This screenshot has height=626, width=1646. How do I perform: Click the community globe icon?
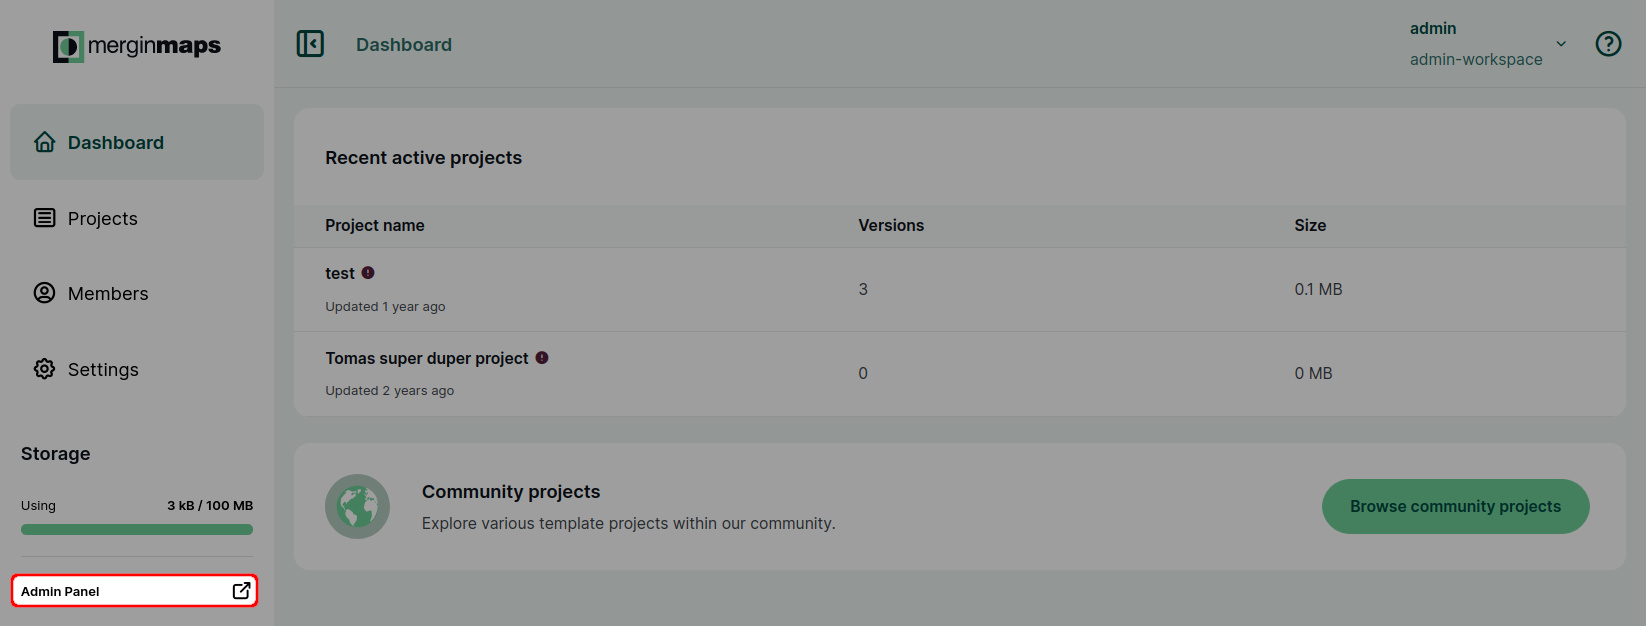click(357, 506)
